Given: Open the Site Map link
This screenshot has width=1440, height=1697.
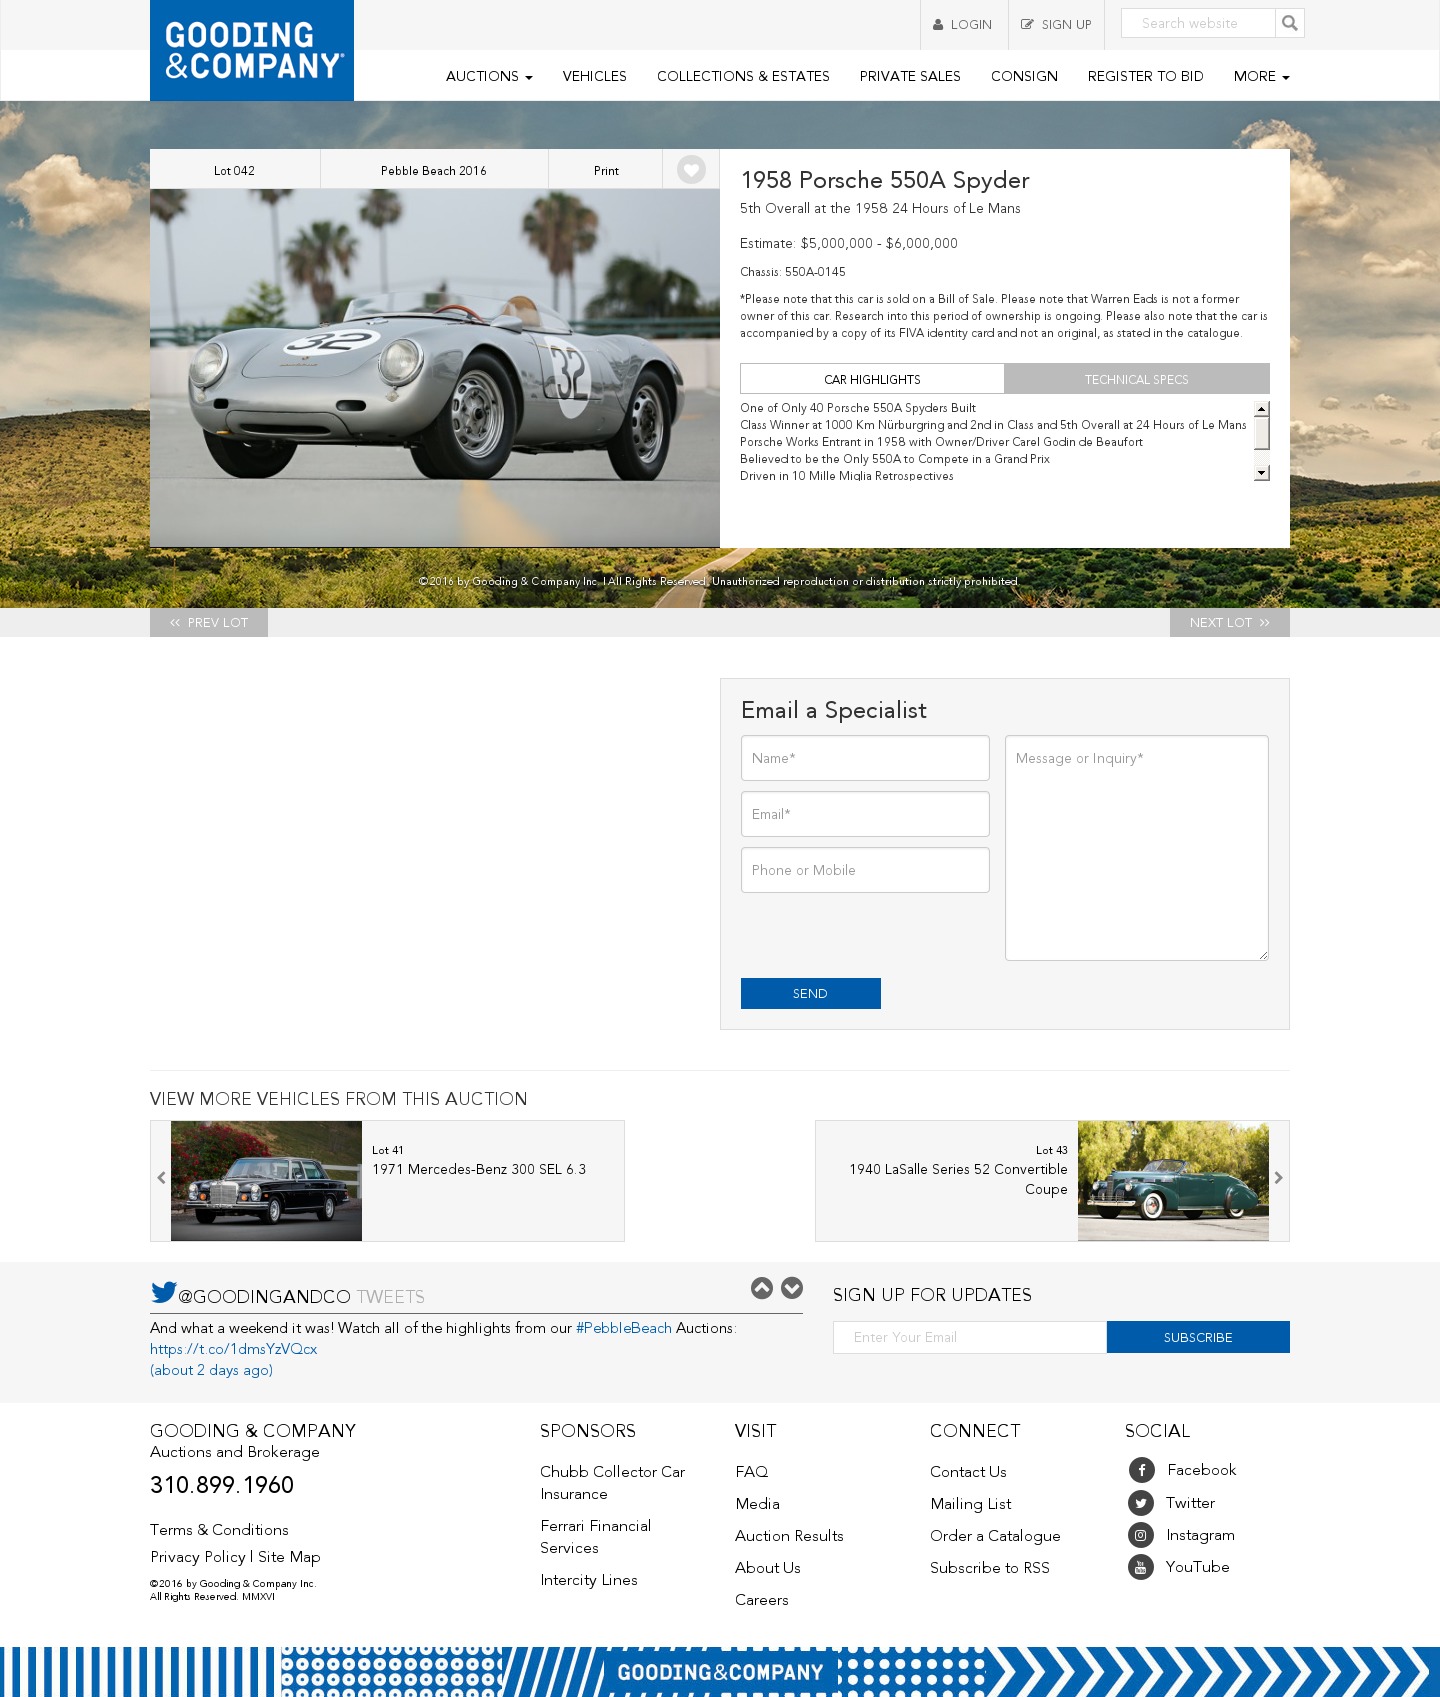Looking at the screenshot, I should [x=289, y=1557].
